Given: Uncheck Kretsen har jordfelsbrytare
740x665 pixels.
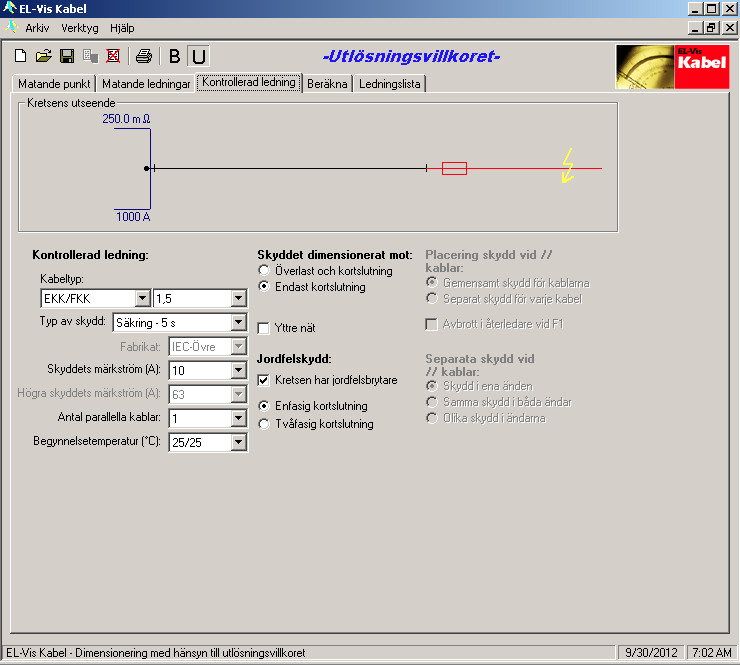Looking at the screenshot, I should [265, 380].
